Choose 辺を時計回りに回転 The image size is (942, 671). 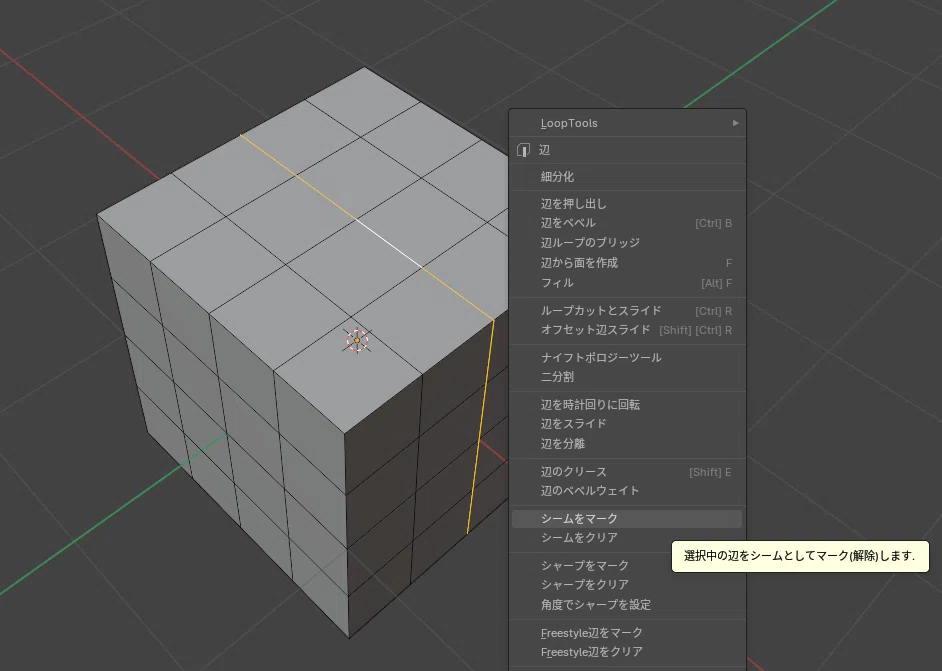pos(627,404)
